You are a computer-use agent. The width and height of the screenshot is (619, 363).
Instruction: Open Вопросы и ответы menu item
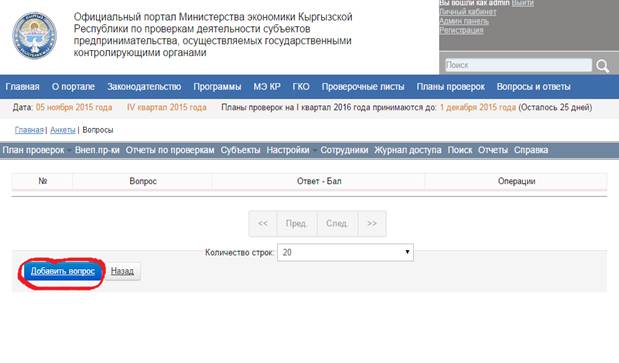point(533,87)
